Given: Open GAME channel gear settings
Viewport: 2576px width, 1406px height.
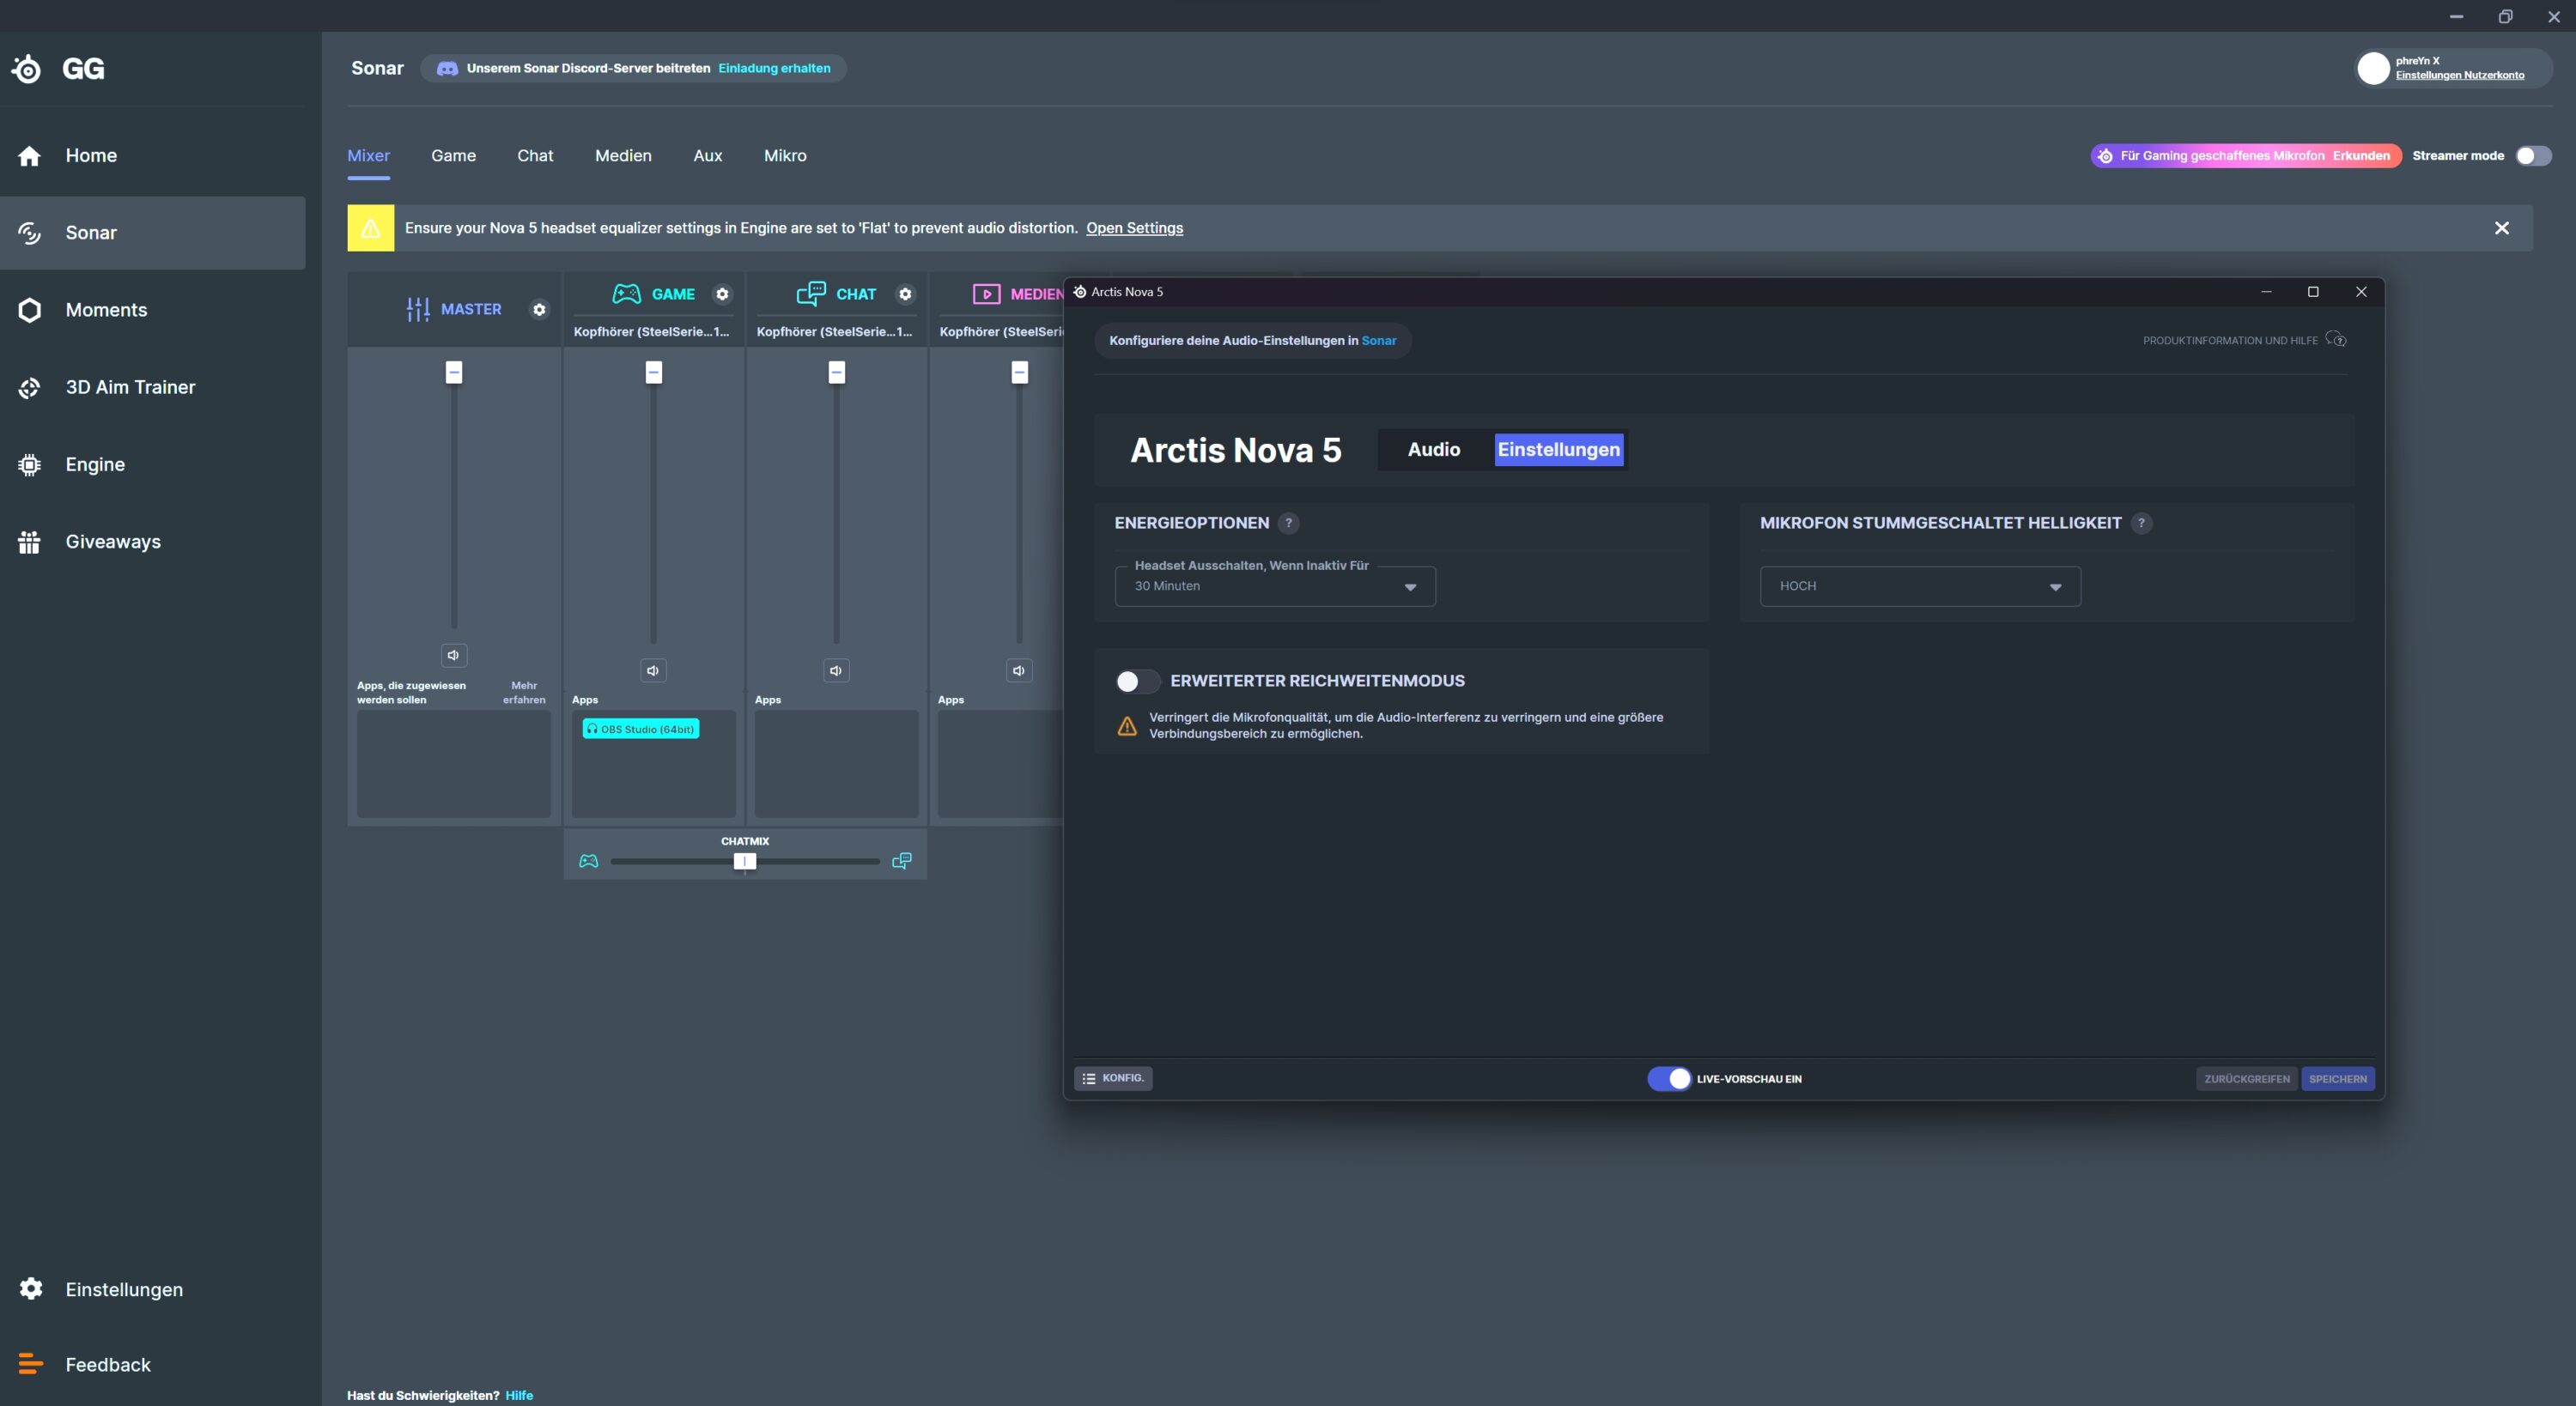Looking at the screenshot, I should 722,294.
